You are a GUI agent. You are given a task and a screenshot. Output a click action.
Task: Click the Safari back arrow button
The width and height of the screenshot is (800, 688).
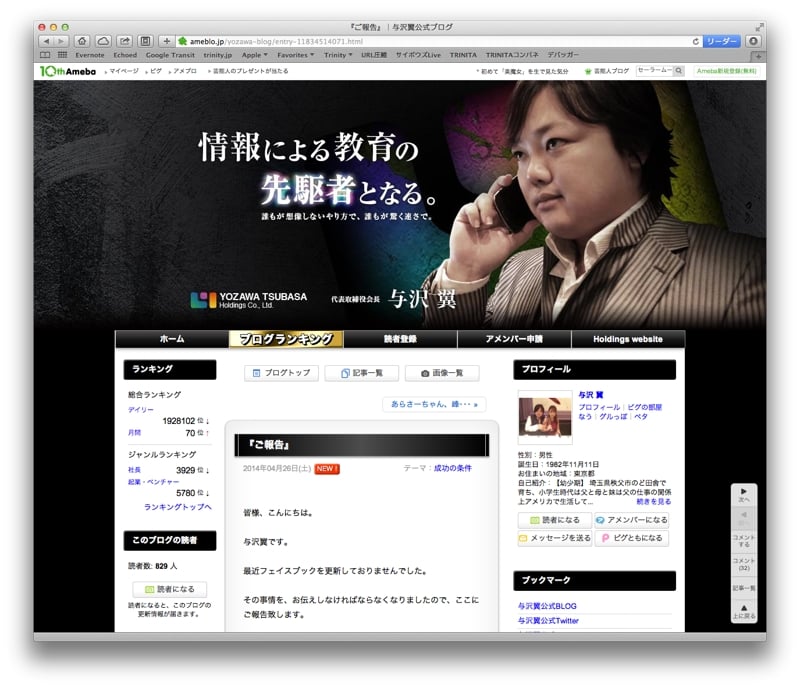click(46, 41)
